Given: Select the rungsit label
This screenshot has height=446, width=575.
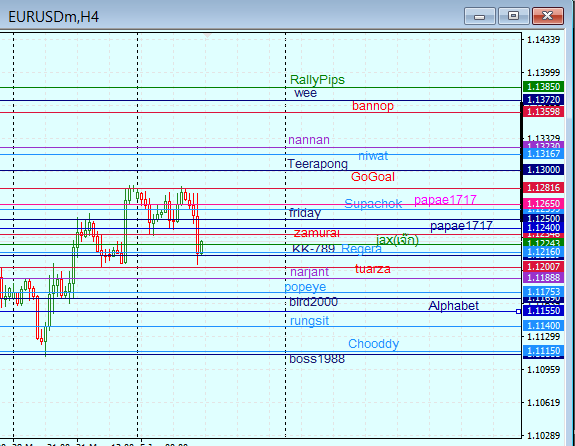Looking at the screenshot, I should click(310, 321).
